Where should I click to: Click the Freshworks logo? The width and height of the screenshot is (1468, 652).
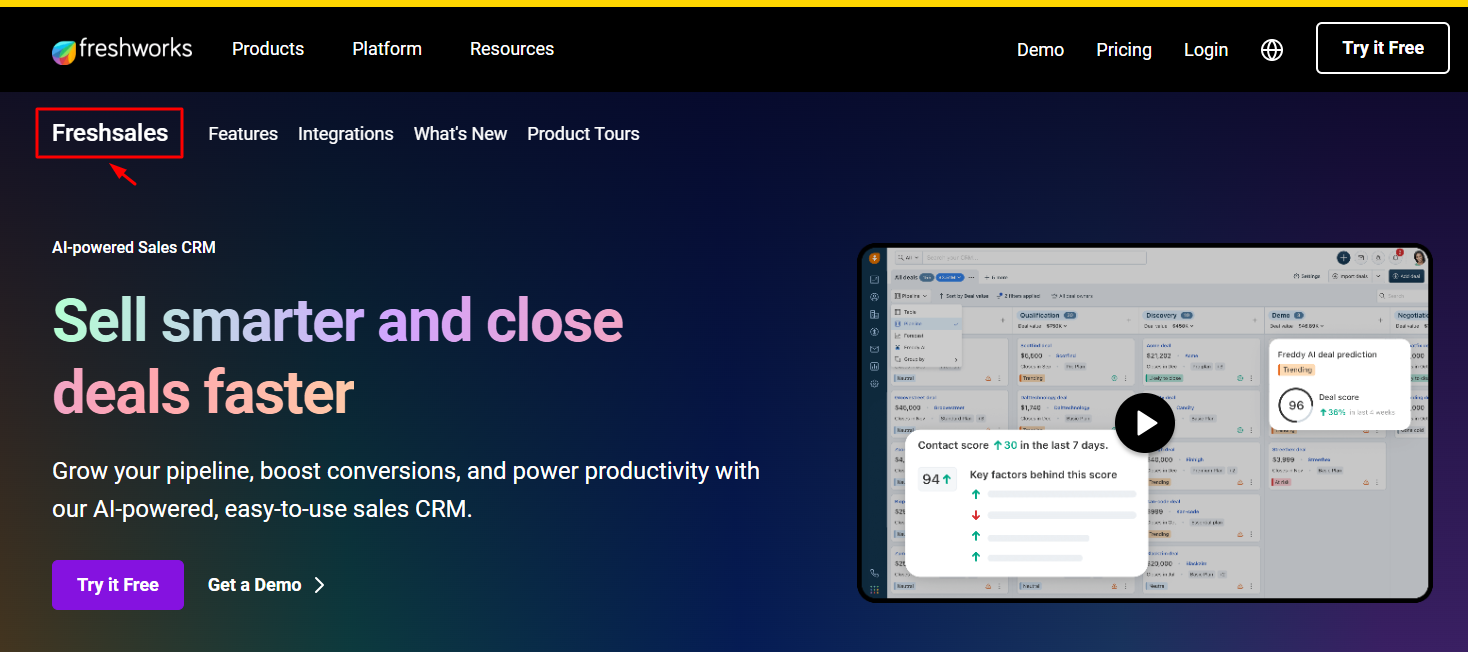pos(121,49)
